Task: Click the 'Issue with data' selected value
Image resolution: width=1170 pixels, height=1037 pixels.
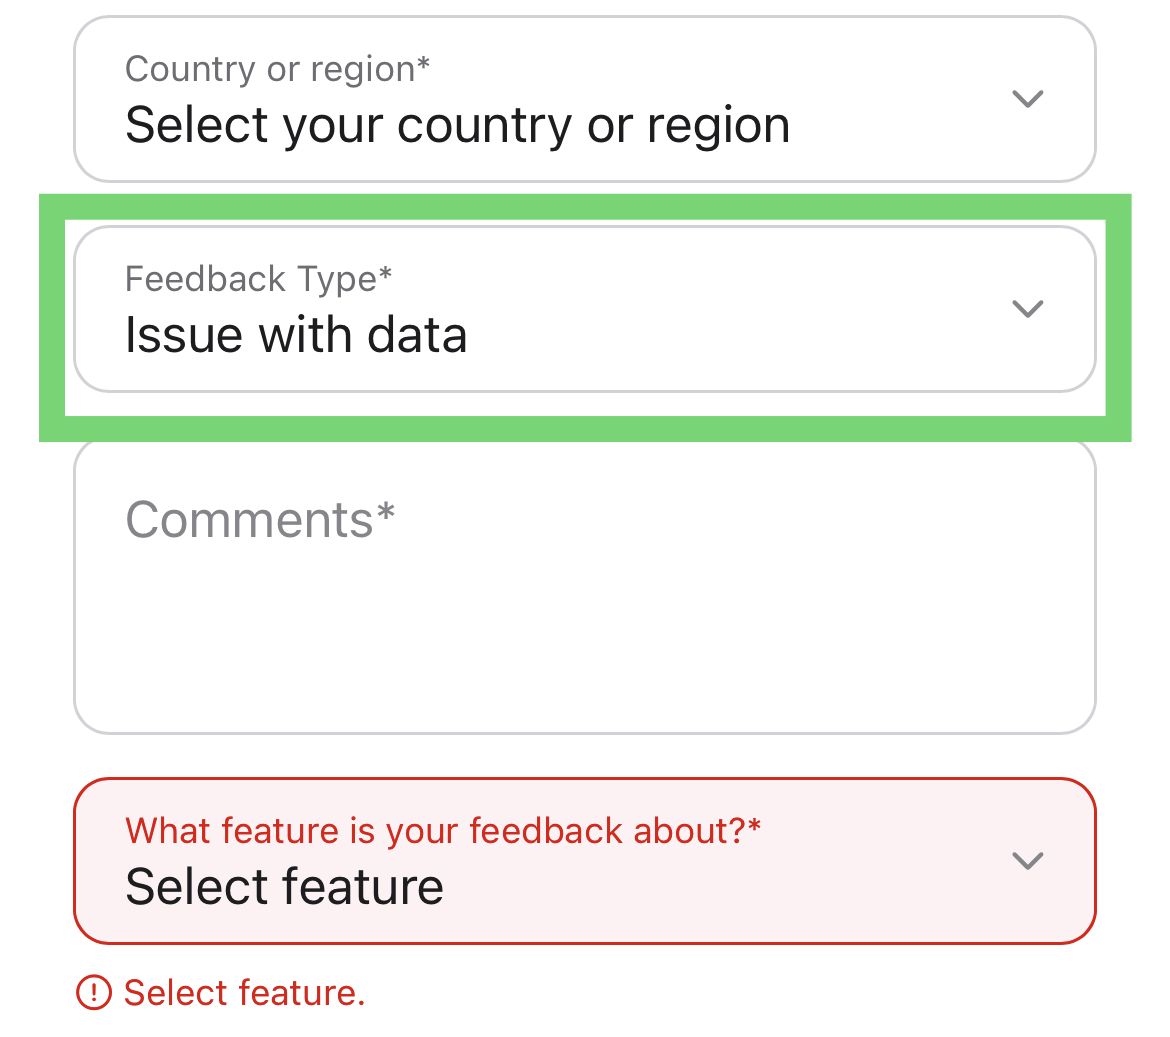Action: tap(296, 335)
